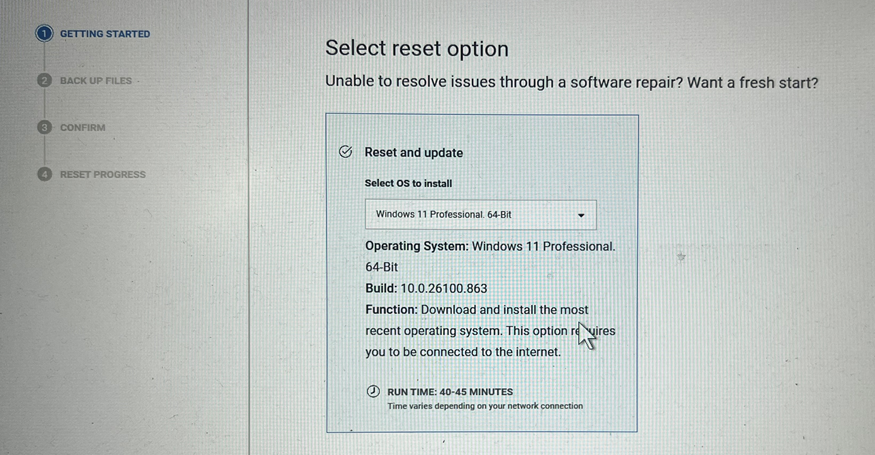Switch to the Reset Progress step
875x455 pixels.
[x=102, y=175]
